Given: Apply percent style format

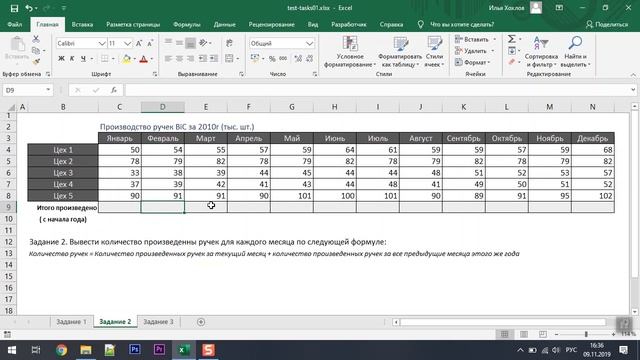Looking at the screenshot, I should point(272,59).
